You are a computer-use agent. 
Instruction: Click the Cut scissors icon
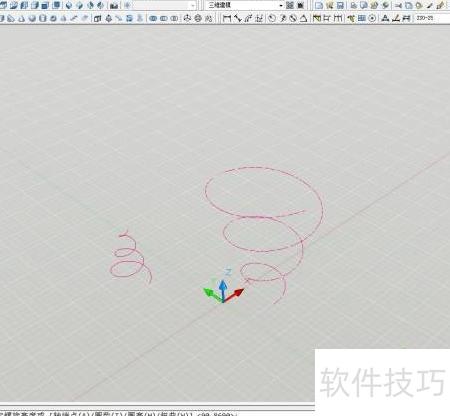tap(398, 5)
